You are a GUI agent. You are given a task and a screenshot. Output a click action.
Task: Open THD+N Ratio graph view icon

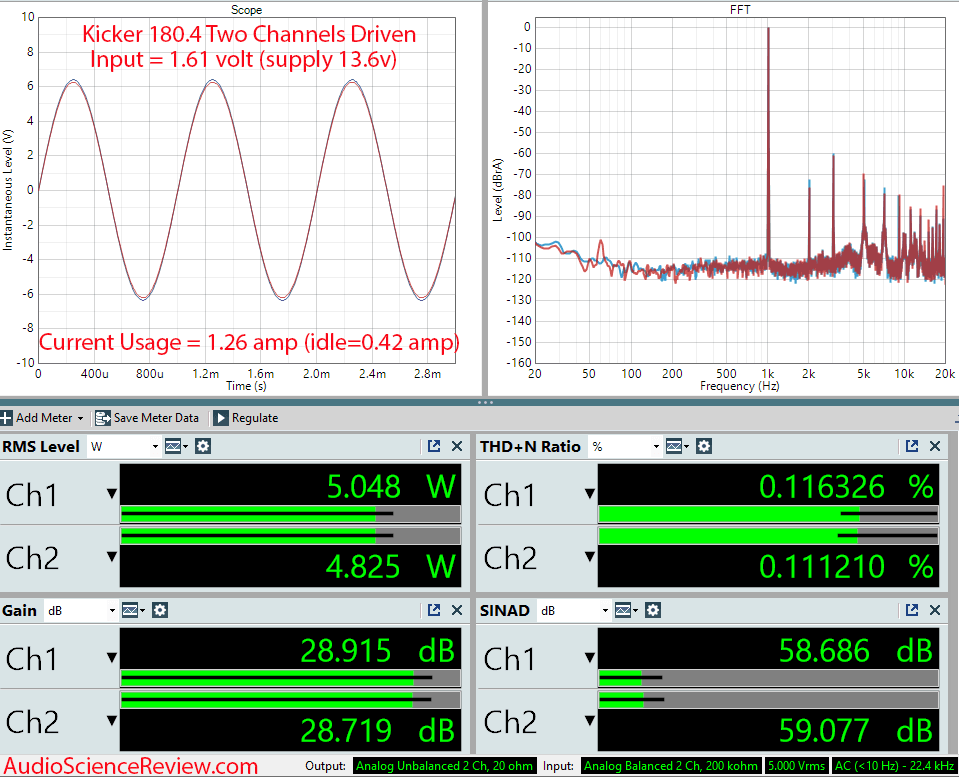(676, 447)
